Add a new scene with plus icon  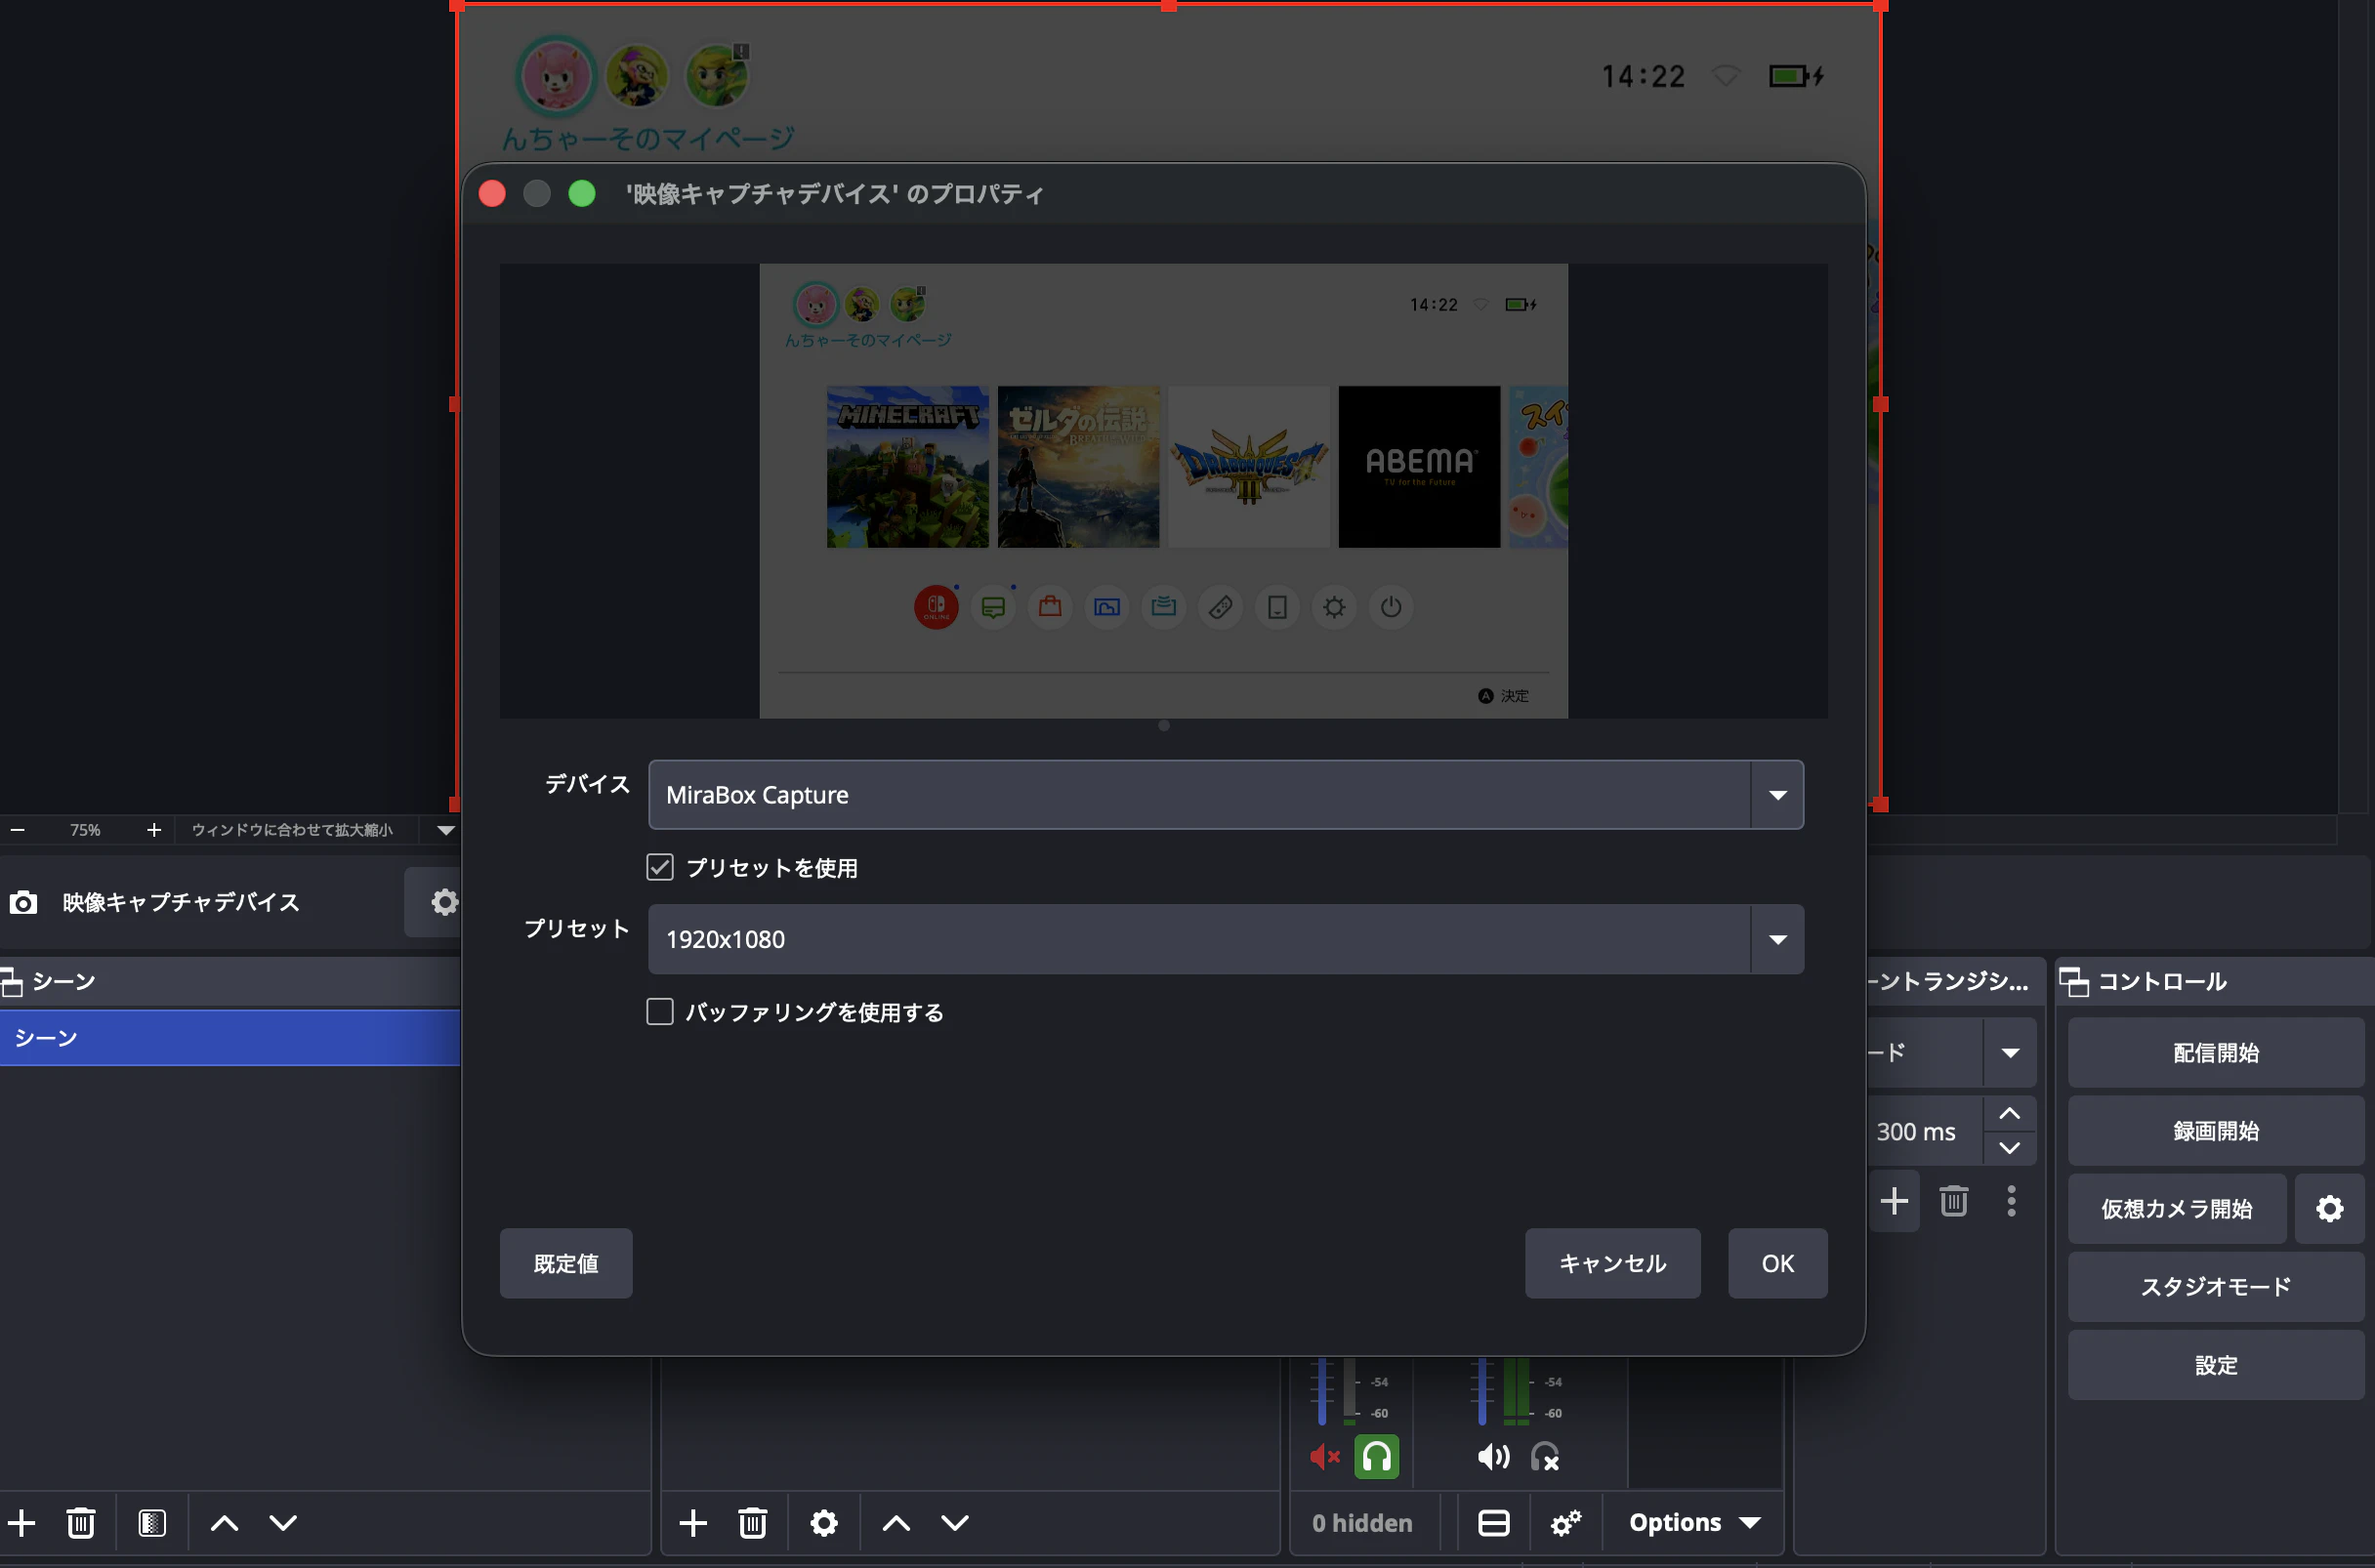click(x=22, y=1522)
